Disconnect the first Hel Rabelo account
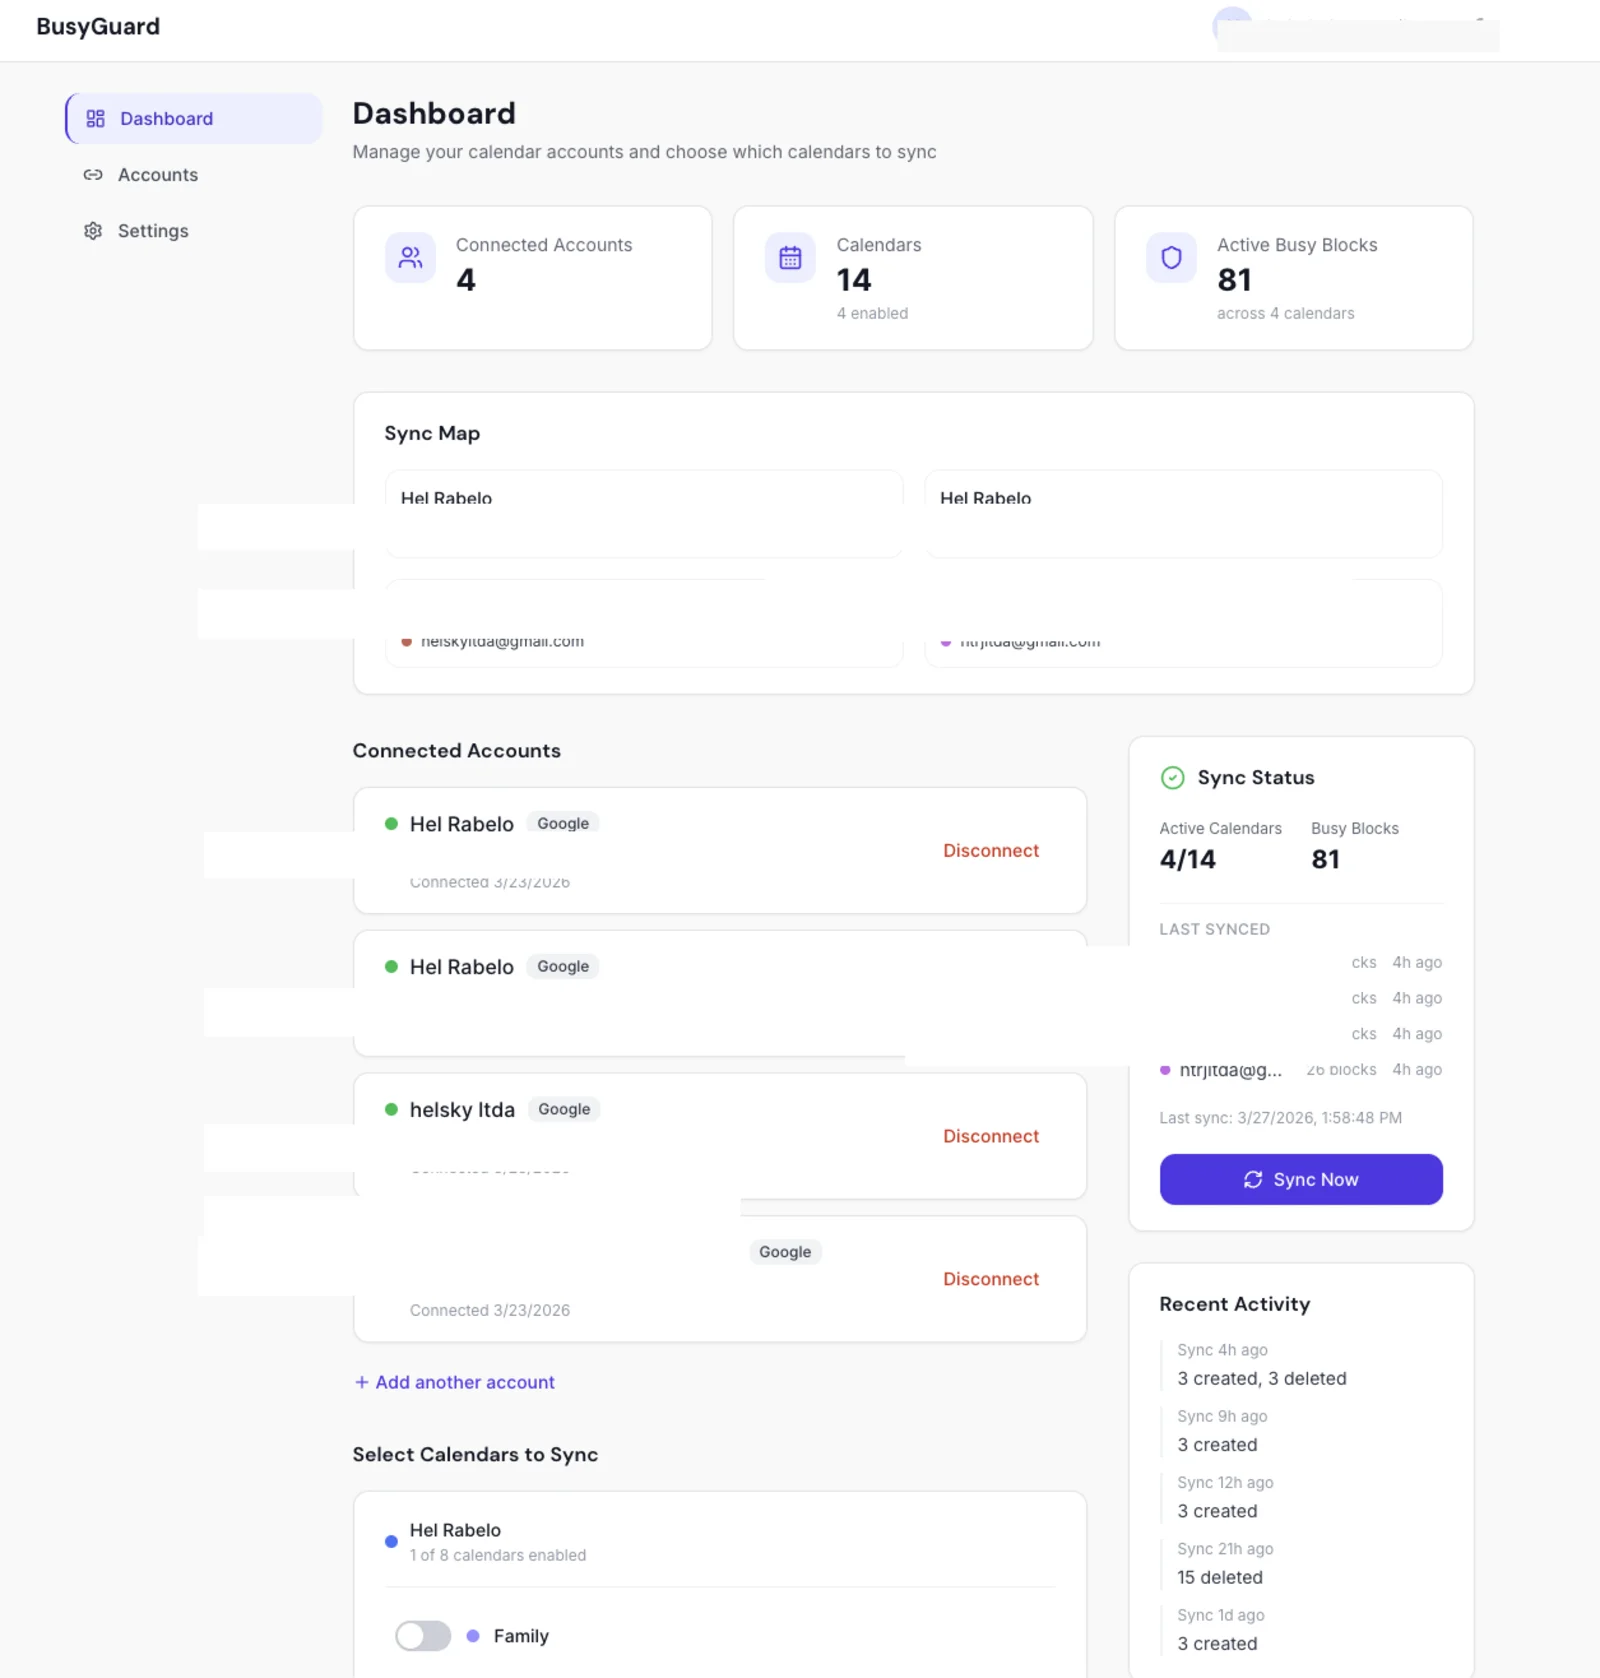This screenshot has height=1678, width=1600. coord(990,850)
